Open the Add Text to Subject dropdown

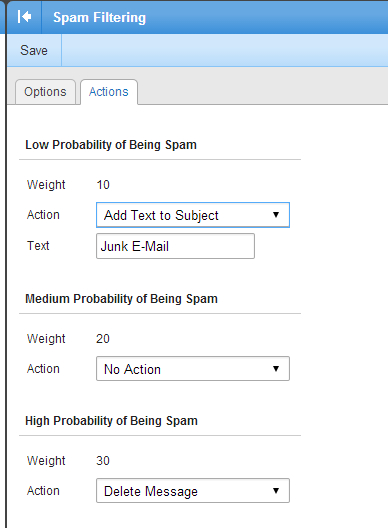[193, 215]
